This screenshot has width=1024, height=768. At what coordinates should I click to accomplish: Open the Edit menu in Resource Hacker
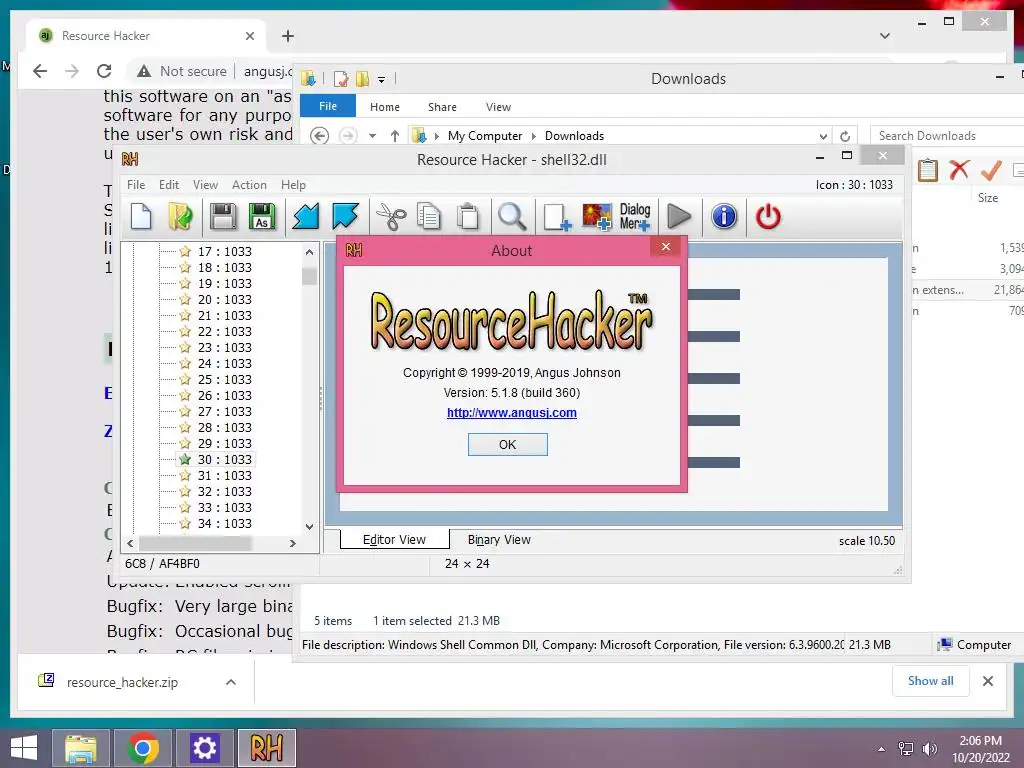click(x=168, y=185)
